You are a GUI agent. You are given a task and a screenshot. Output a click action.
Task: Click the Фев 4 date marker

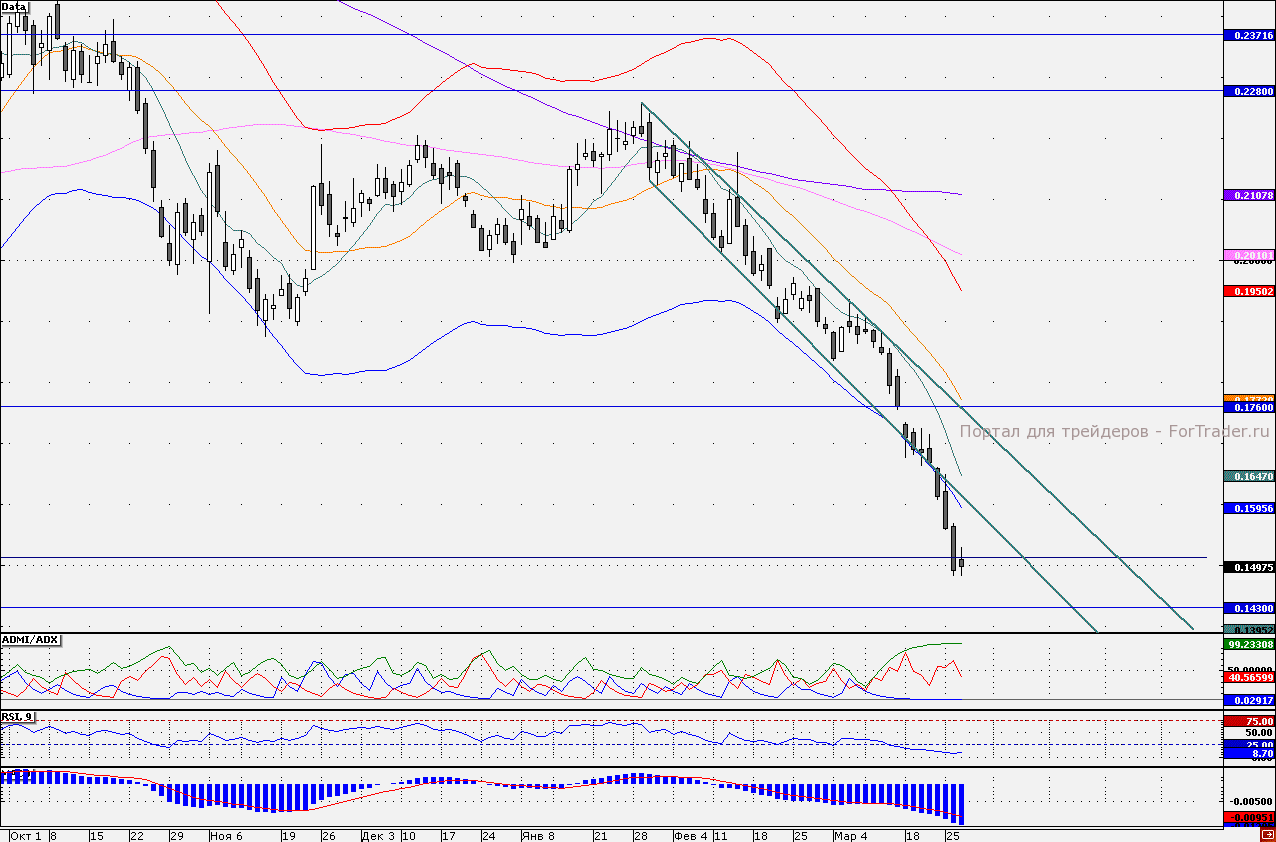[x=690, y=834]
